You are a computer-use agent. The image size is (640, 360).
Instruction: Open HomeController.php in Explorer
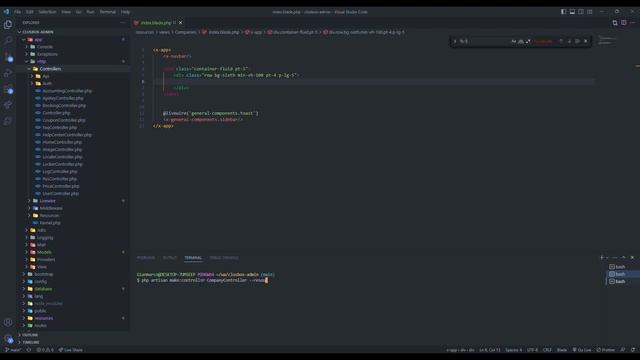click(62, 142)
